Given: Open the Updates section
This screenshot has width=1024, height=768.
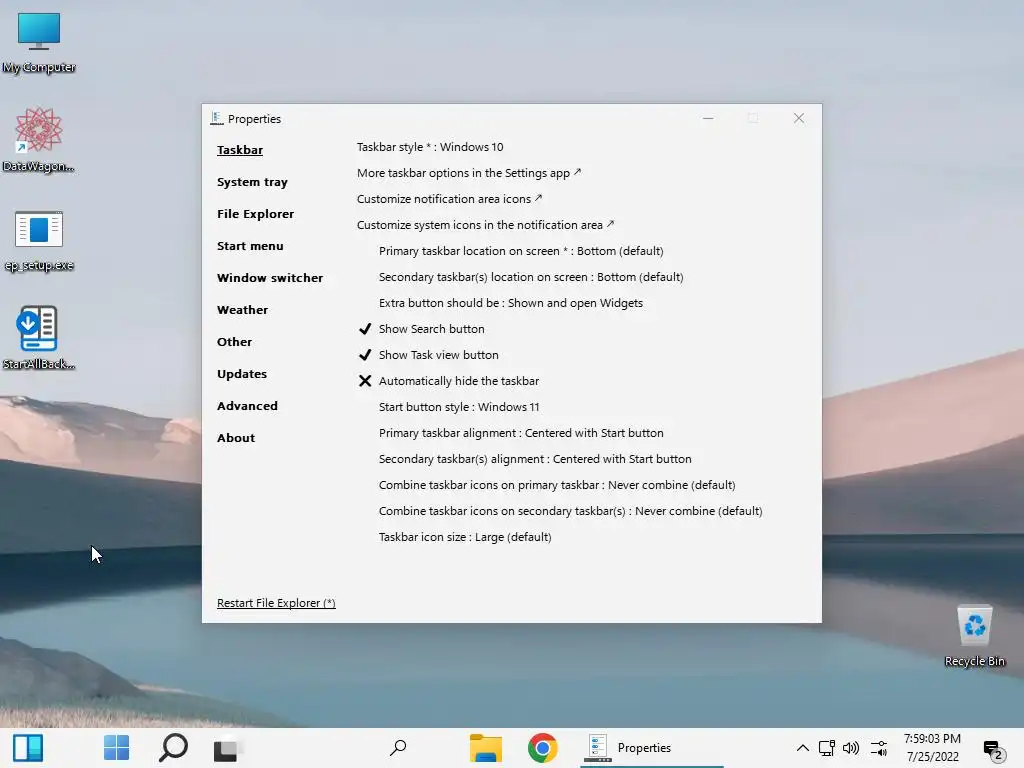Looking at the screenshot, I should (x=242, y=374).
